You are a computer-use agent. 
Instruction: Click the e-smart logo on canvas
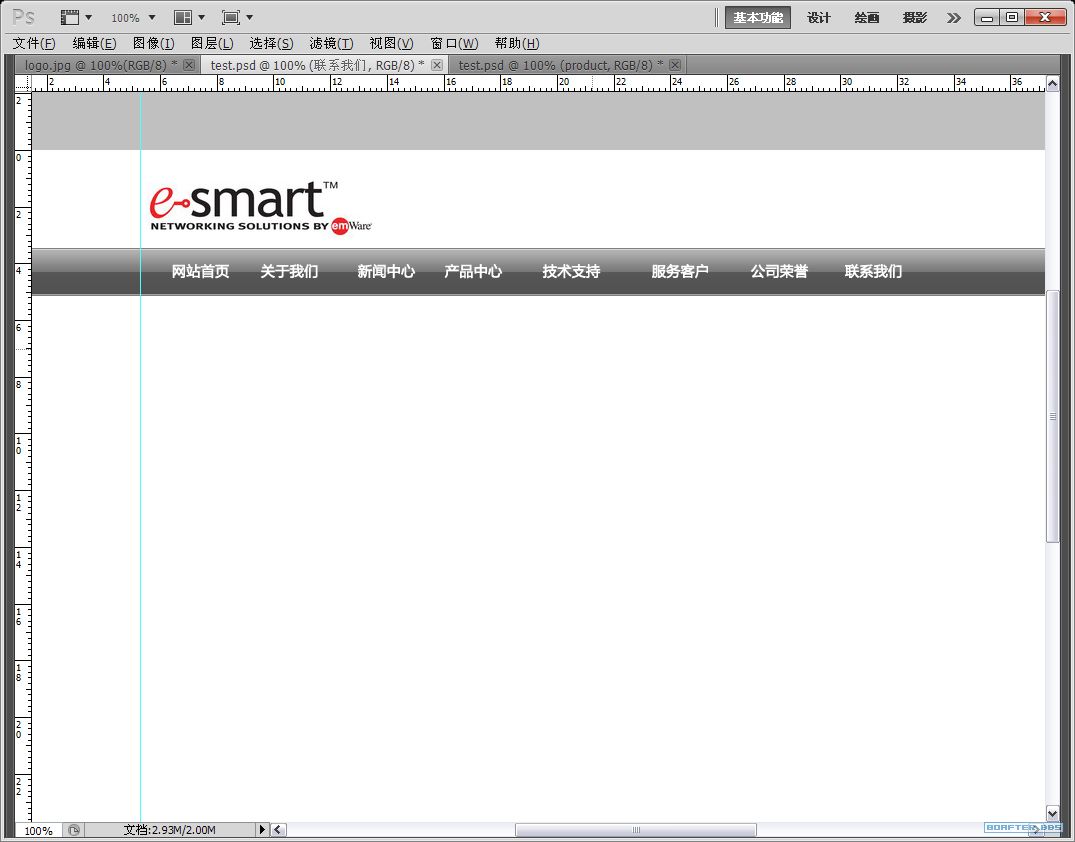click(261, 207)
